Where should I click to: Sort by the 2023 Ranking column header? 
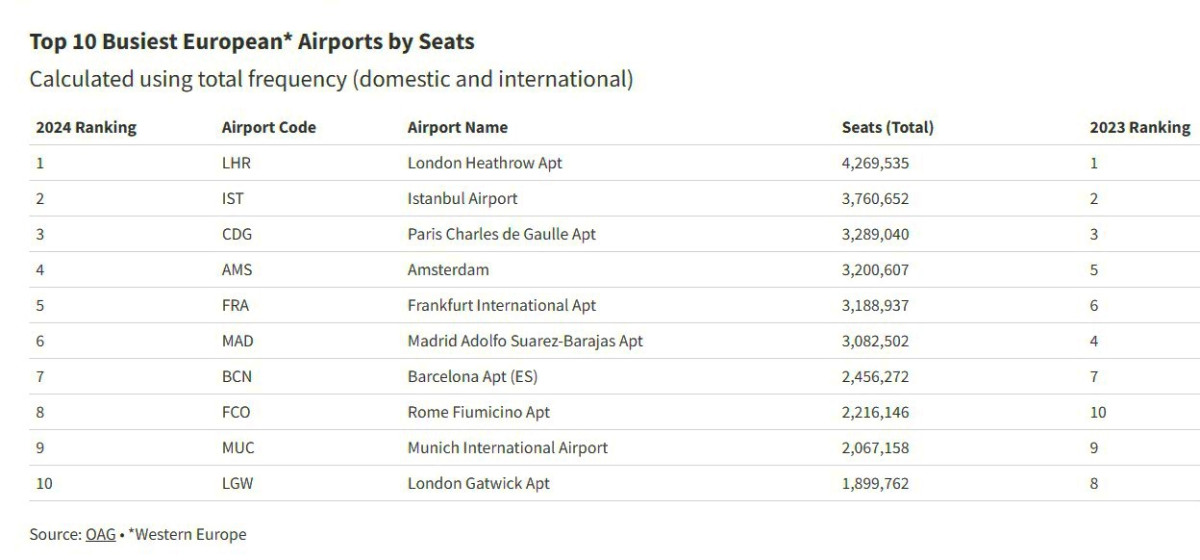point(1140,127)
